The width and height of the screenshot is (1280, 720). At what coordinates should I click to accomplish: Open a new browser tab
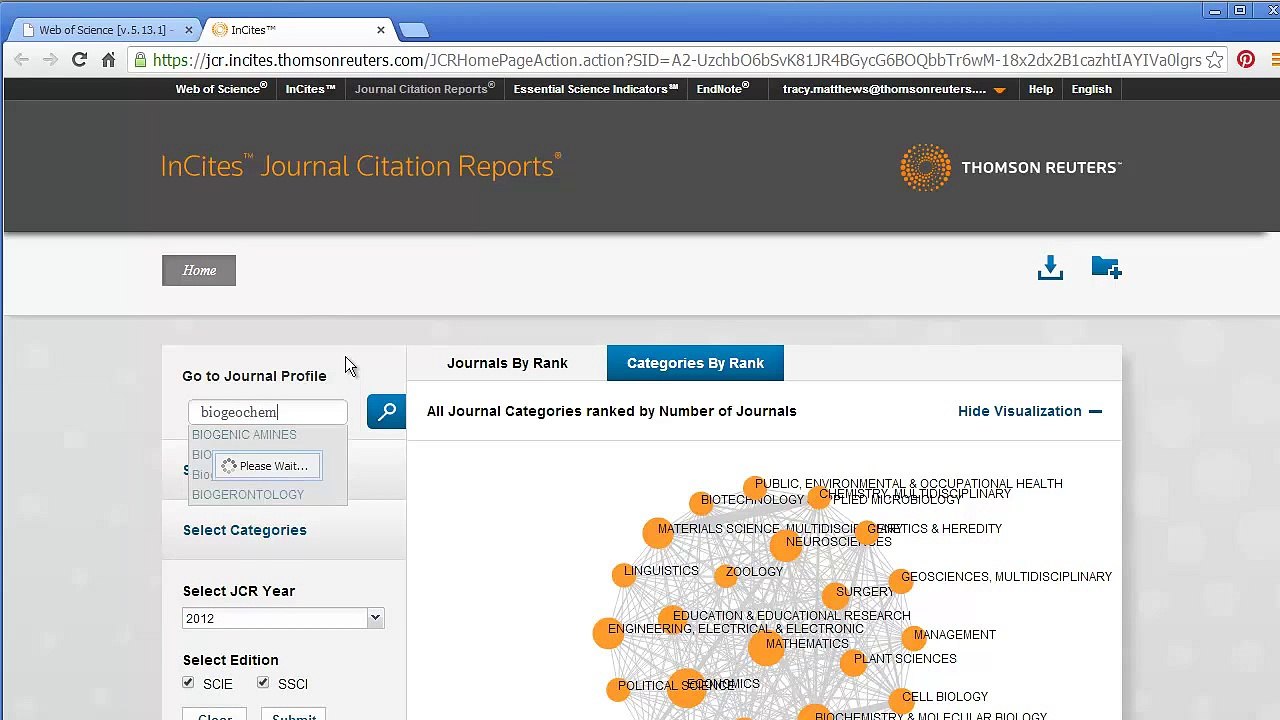point(413,30)
